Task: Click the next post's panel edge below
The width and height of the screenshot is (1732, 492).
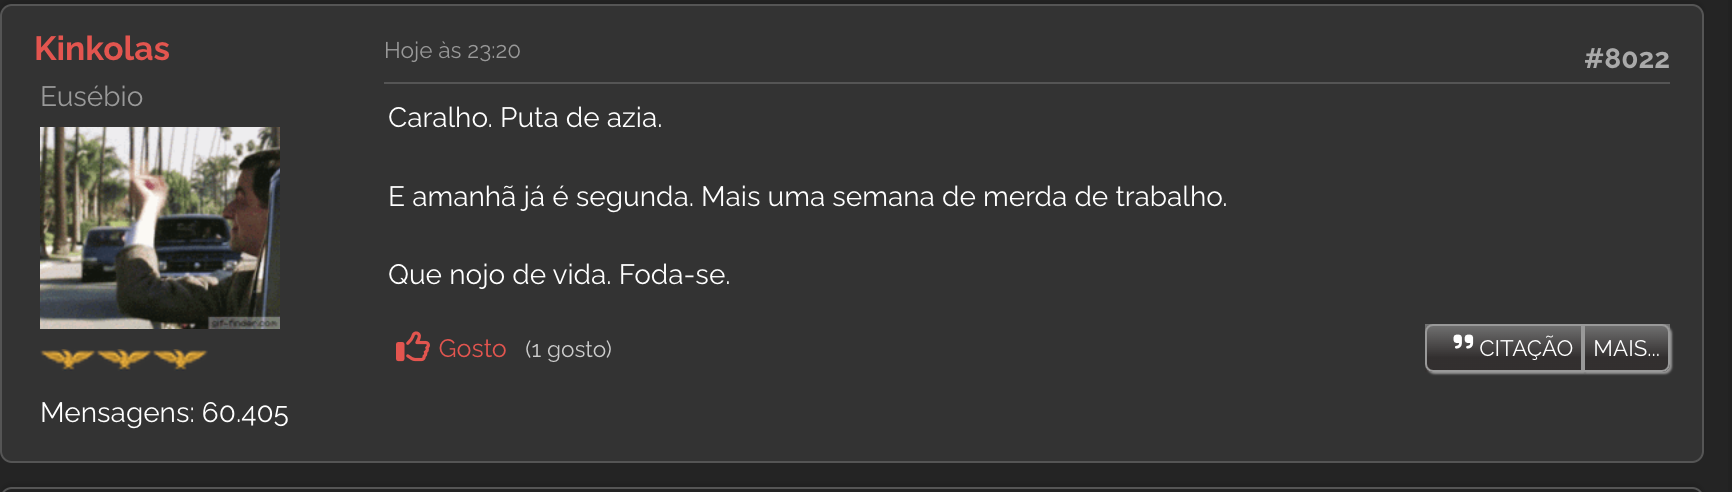Action: [866, 489]
